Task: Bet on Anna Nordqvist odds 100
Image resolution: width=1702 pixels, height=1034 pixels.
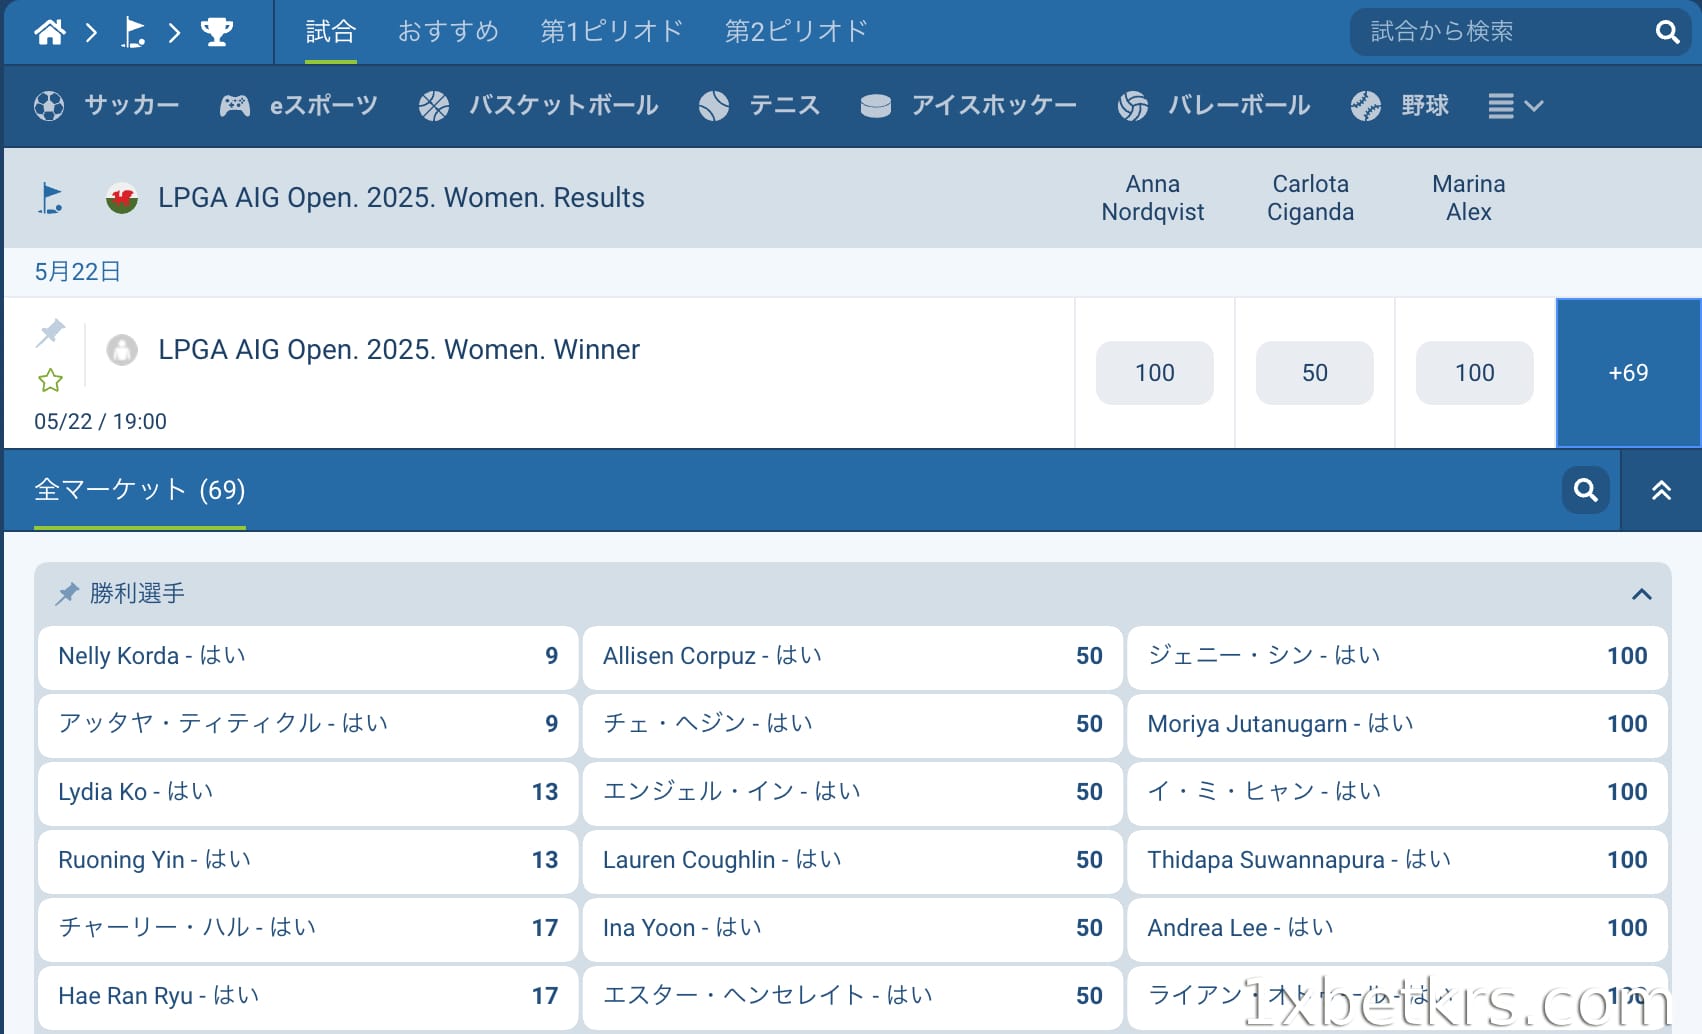Action: [1155, 373]
